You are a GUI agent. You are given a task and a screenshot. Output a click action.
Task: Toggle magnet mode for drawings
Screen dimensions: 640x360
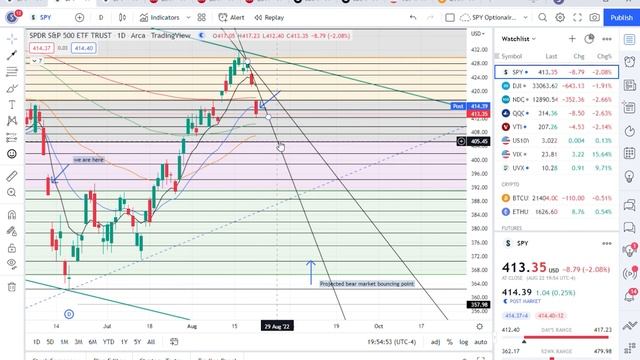12,215
